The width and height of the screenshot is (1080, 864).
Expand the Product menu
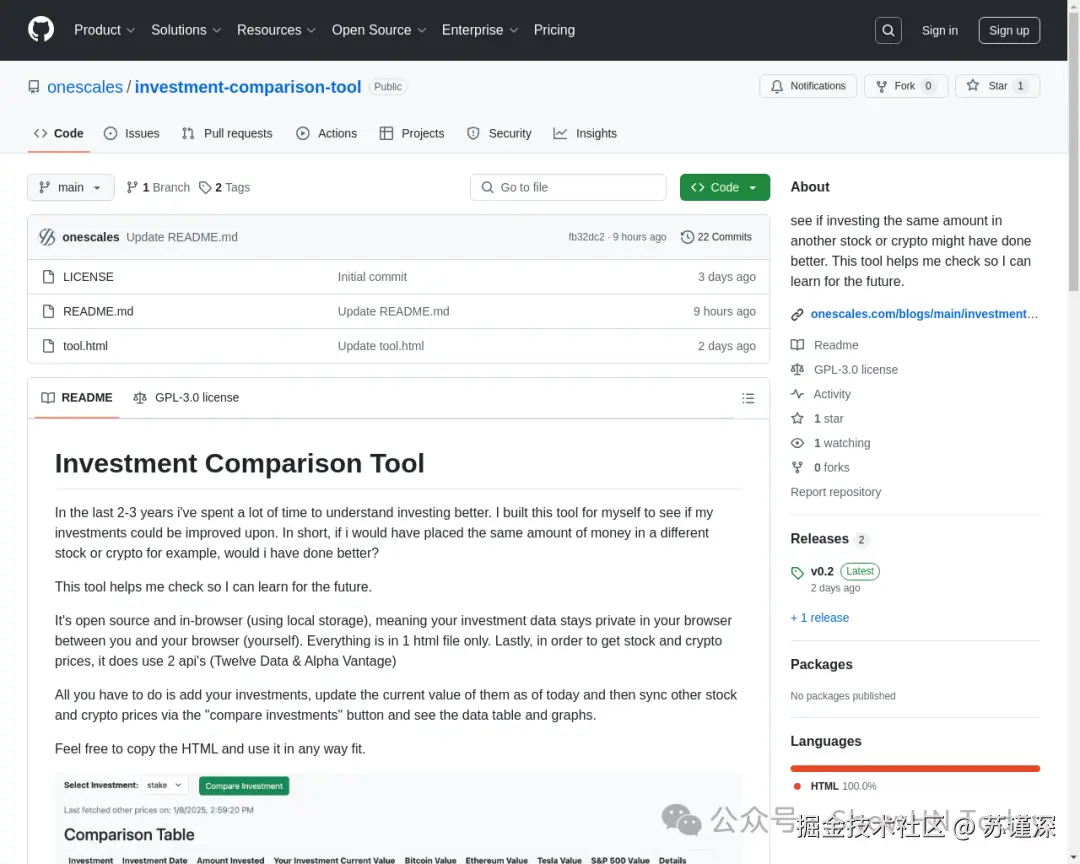104,30
